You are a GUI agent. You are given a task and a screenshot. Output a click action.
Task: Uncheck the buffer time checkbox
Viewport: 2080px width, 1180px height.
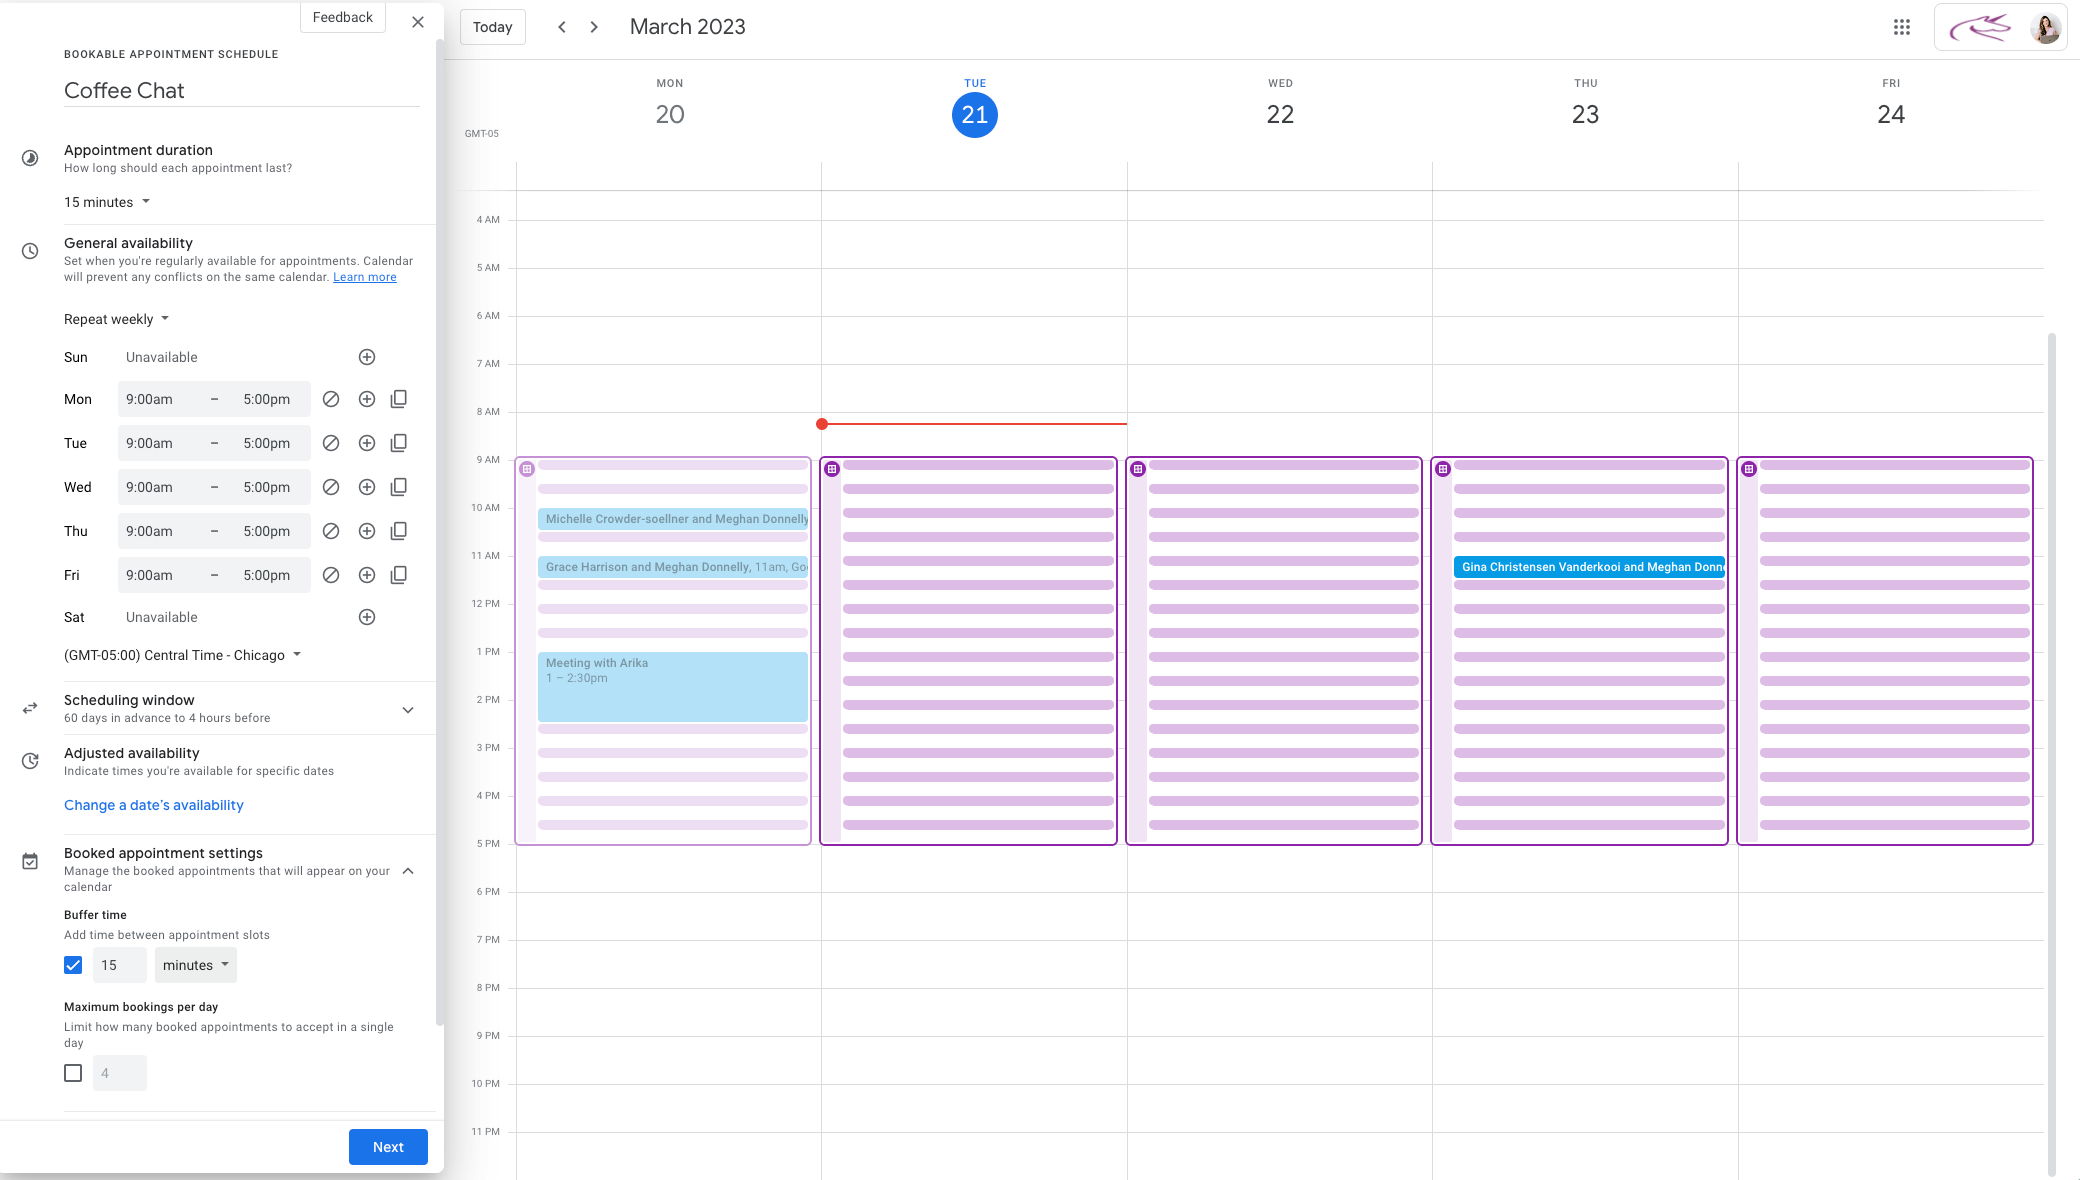pos(73,965)
